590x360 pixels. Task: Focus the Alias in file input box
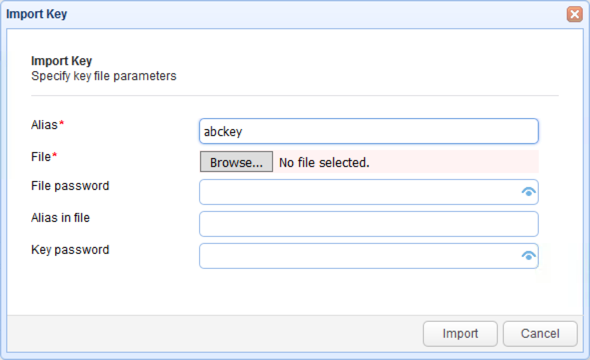click(x=369, y=224)
